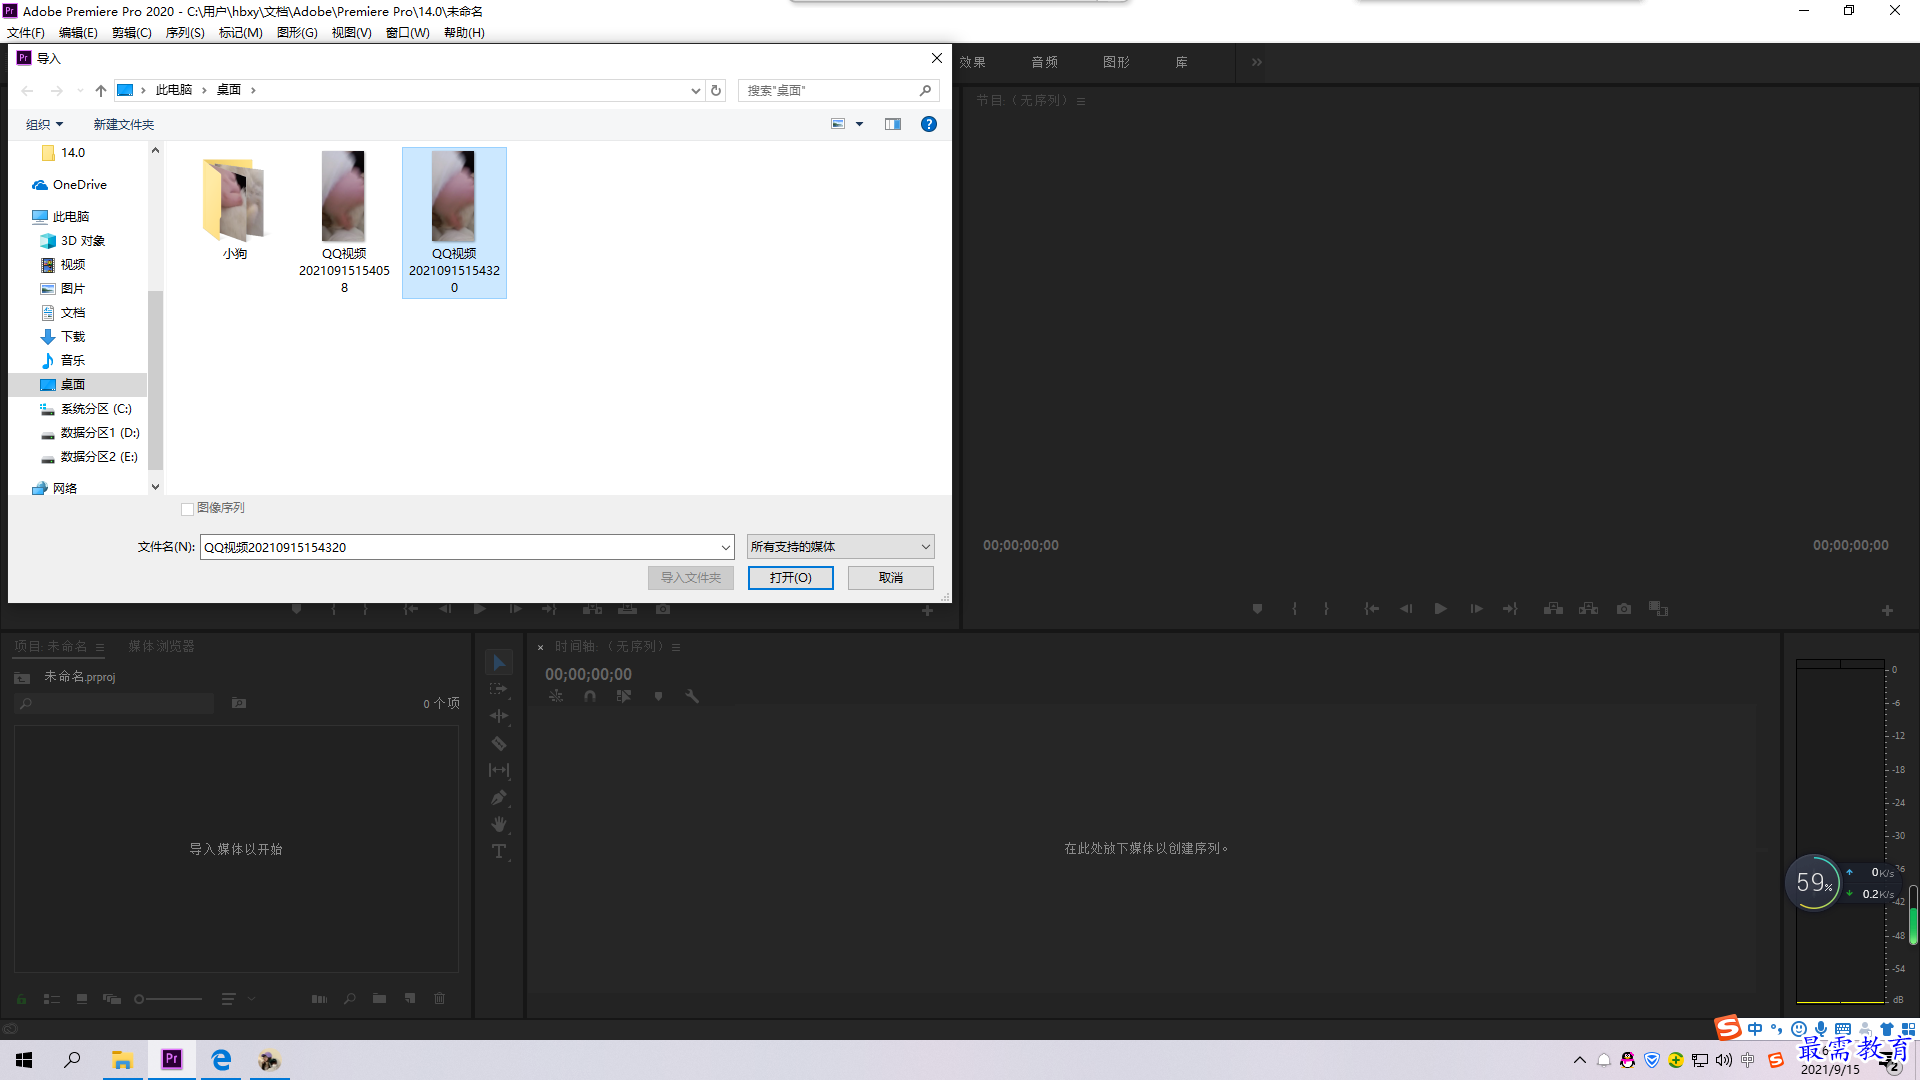
Task: Adjust thumbnail zoom slider in Project panel
Action: (168, 999)
